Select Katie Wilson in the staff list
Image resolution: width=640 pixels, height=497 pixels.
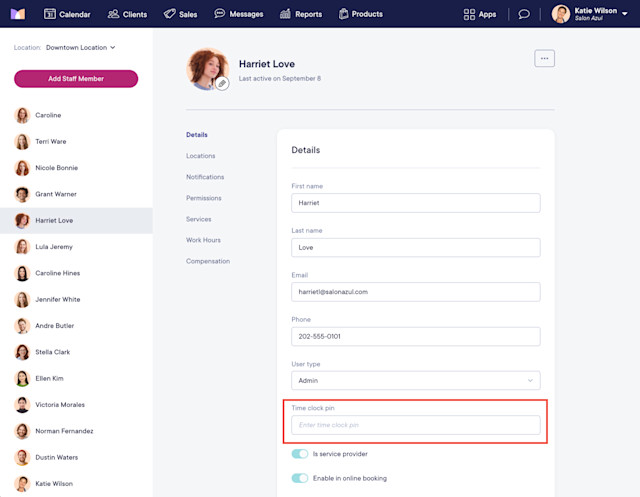(76, 484)
